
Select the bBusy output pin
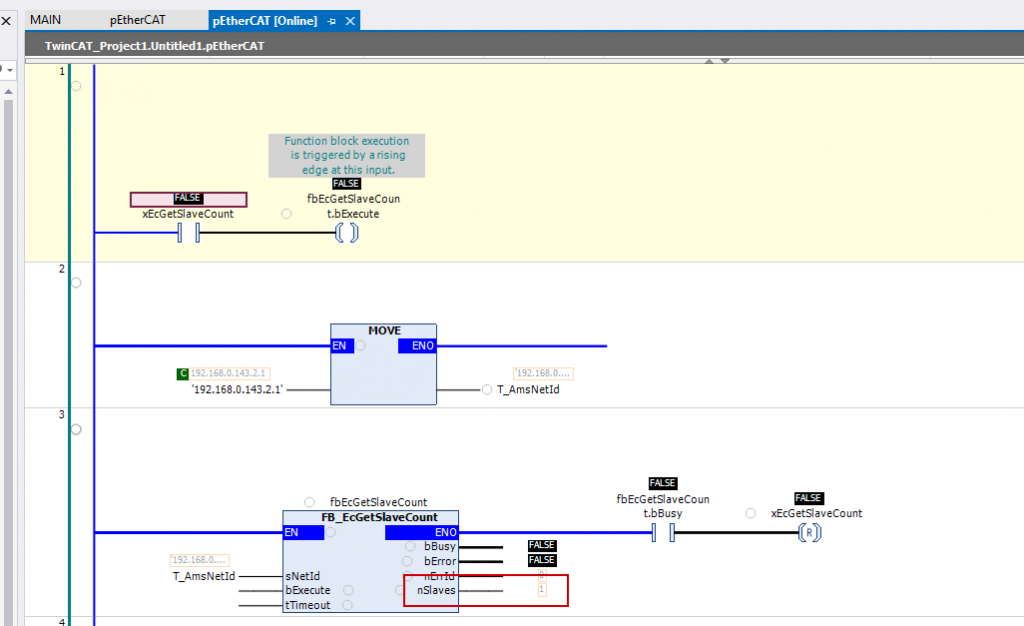[x=440, y=546]
